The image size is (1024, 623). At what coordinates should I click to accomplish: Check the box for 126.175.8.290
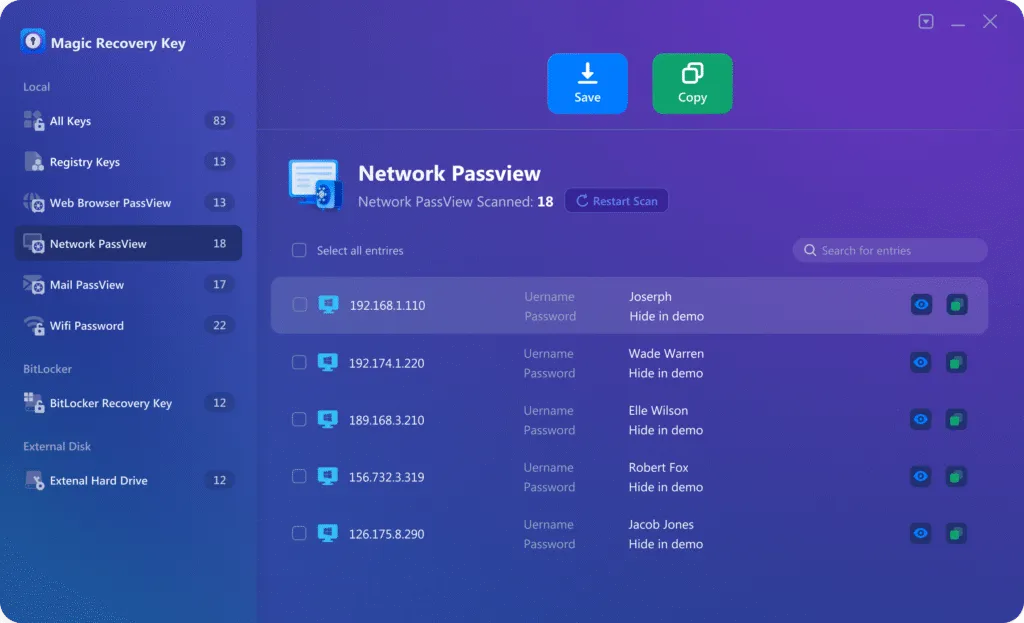coord(299,533)
